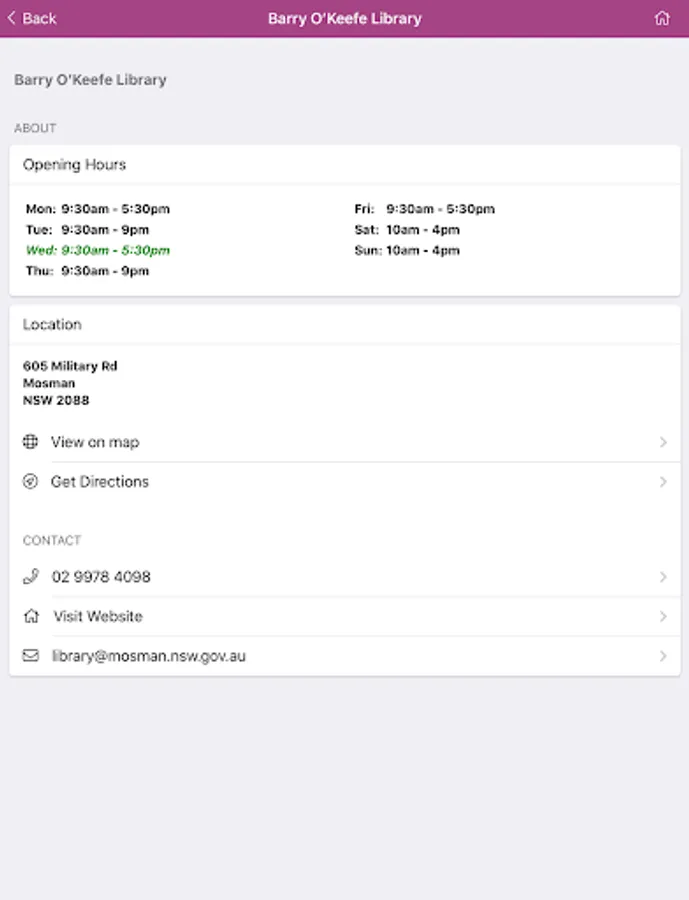The width and height of the screenshot is (689, 900).
Task: Click chevron on the email address row
Action: [663, 656]
